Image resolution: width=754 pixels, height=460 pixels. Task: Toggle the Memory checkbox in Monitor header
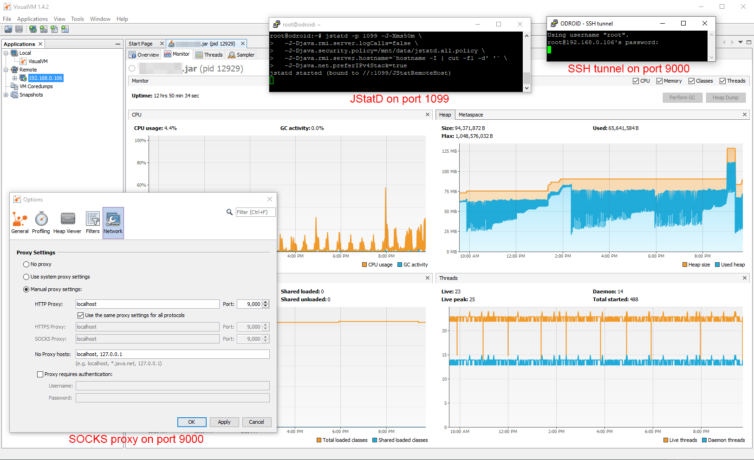pyautogui.click(x=659, y=81)
